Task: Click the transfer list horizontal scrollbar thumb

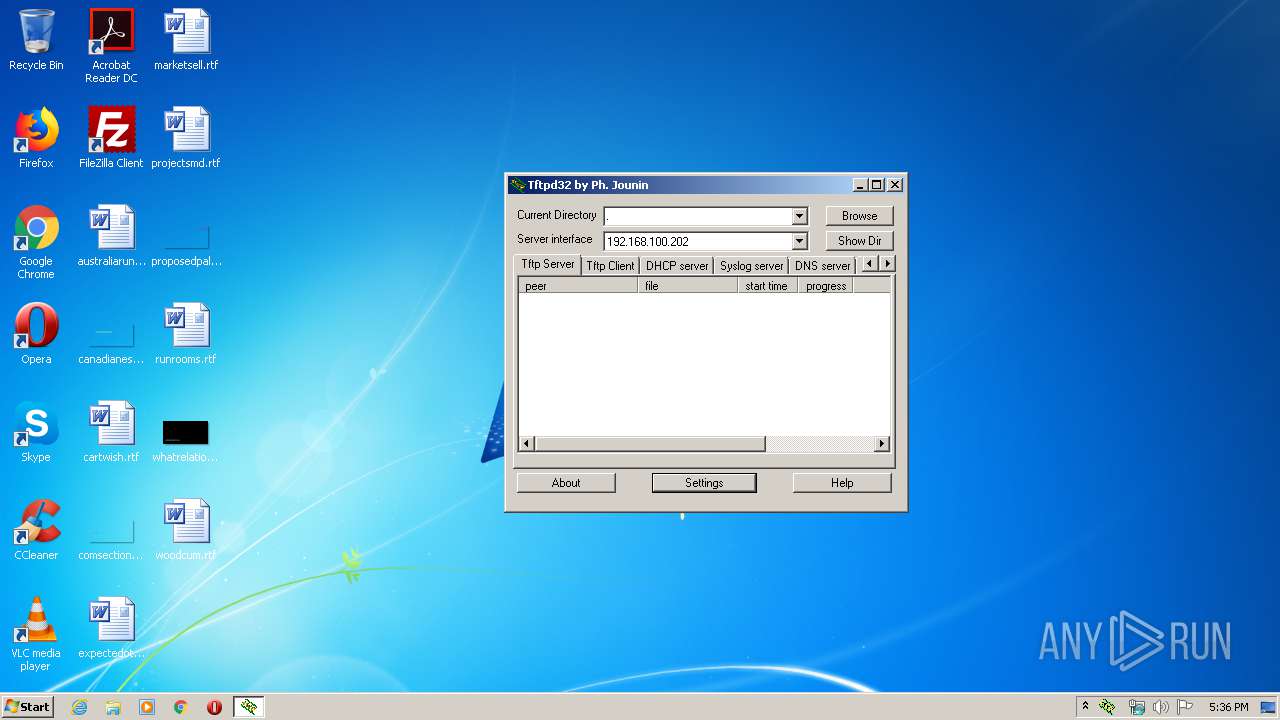Action: [650, 444]
